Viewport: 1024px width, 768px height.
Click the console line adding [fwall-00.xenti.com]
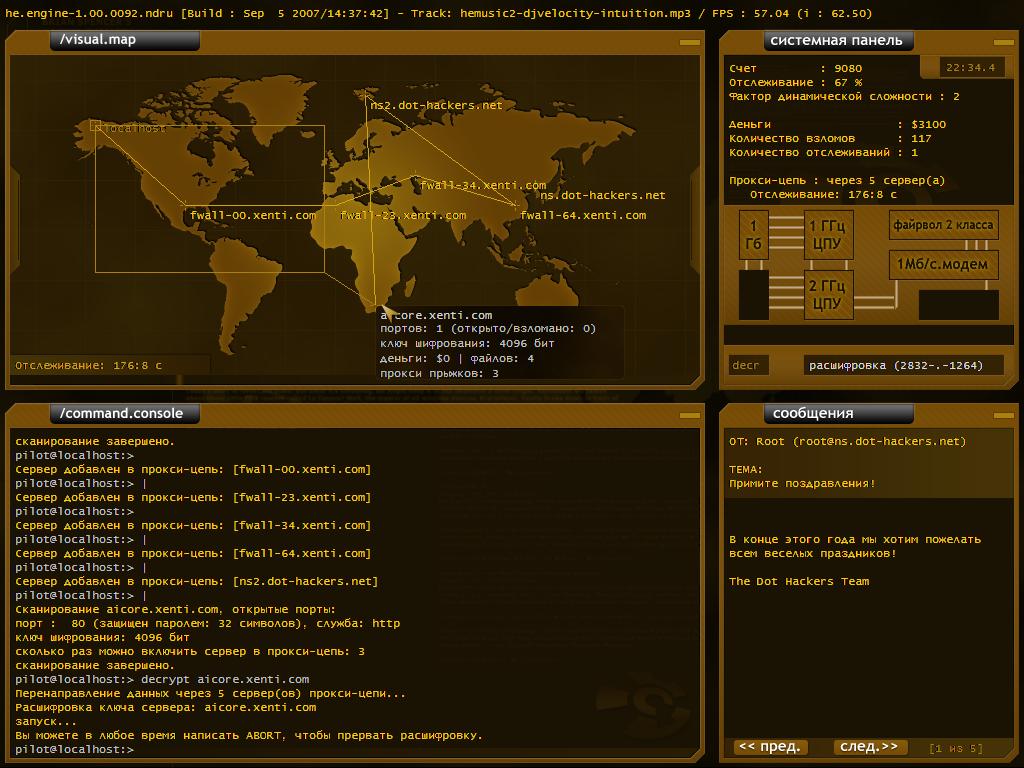click(193, 469)
